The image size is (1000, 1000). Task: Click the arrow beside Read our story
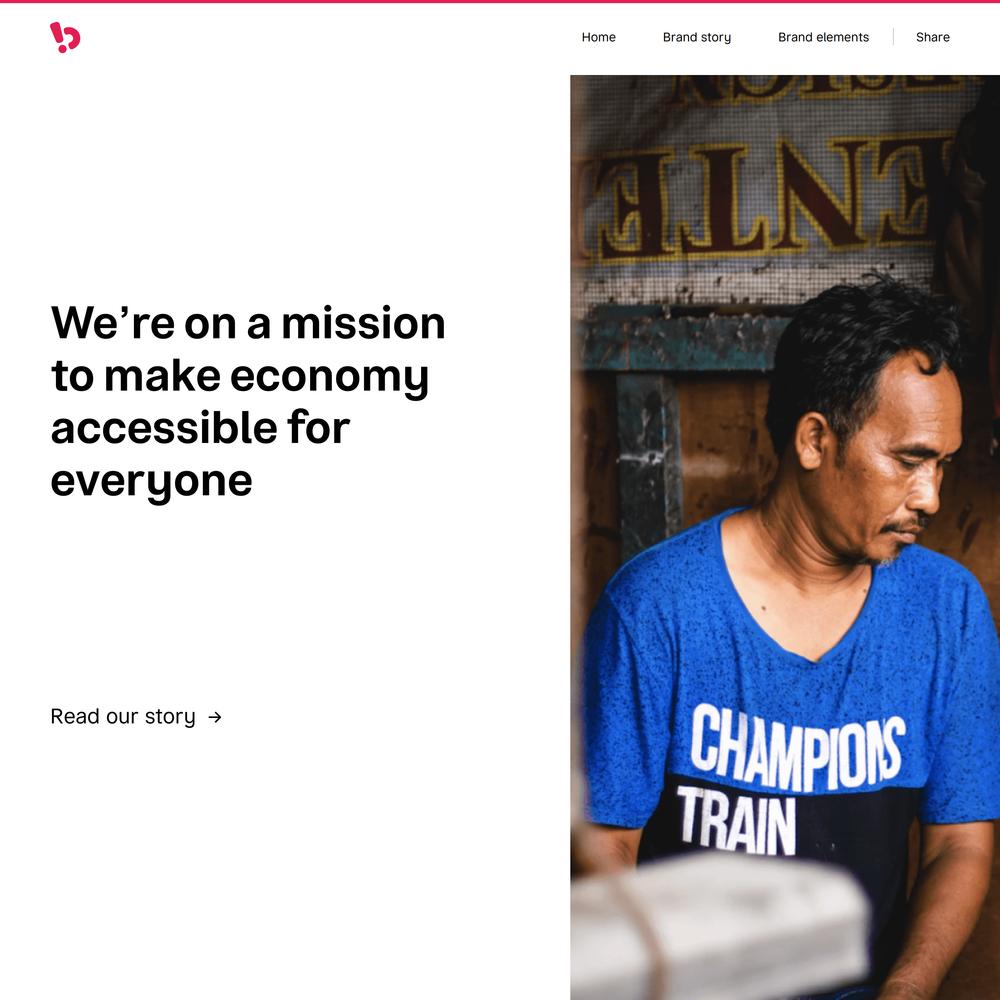pos(215,717)
